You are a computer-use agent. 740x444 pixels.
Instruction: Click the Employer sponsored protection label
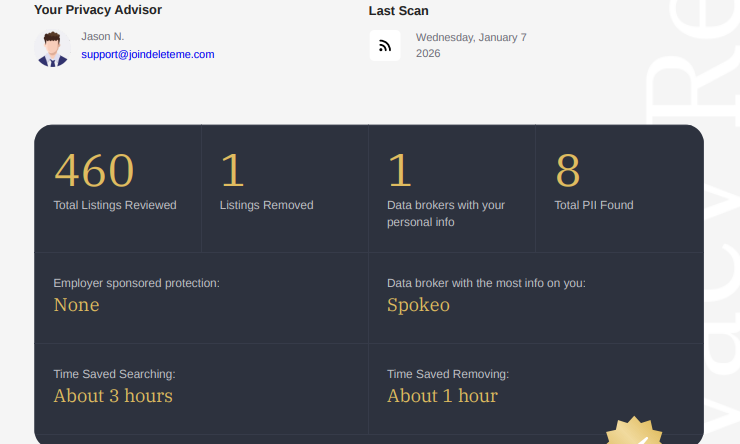click(136, 283)
